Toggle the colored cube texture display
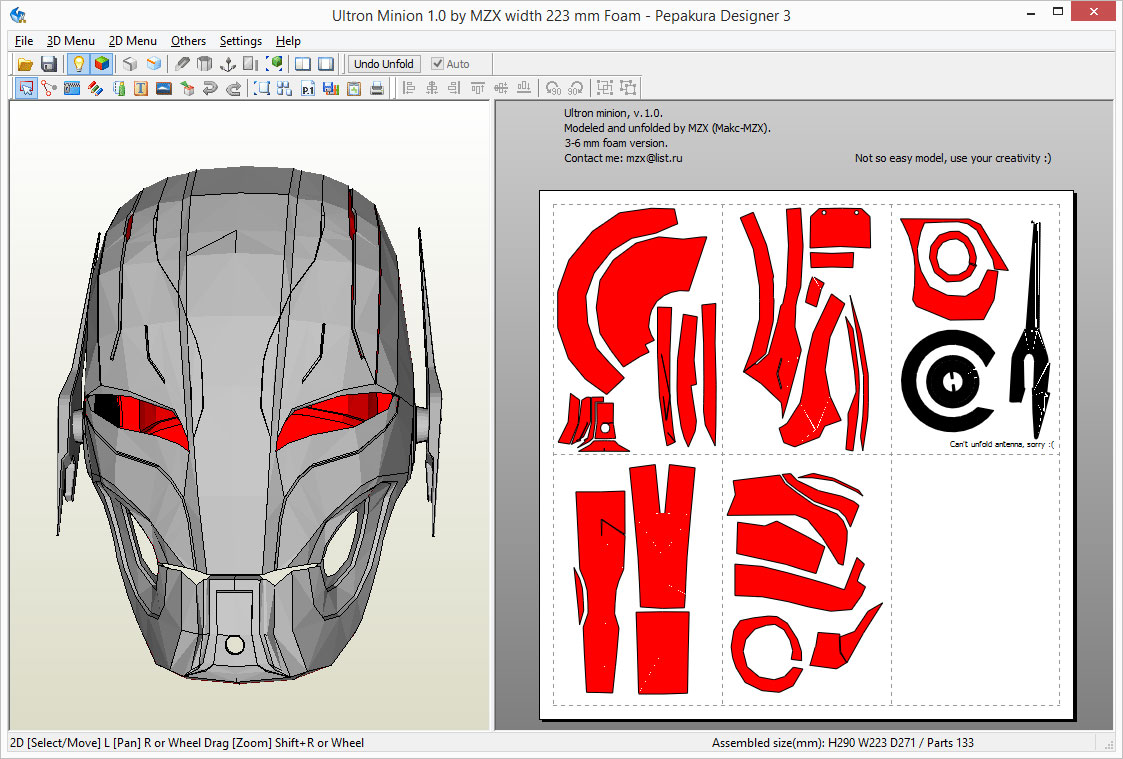The image size is (1123, 759). pyautogui.click(x=102, y=64)
